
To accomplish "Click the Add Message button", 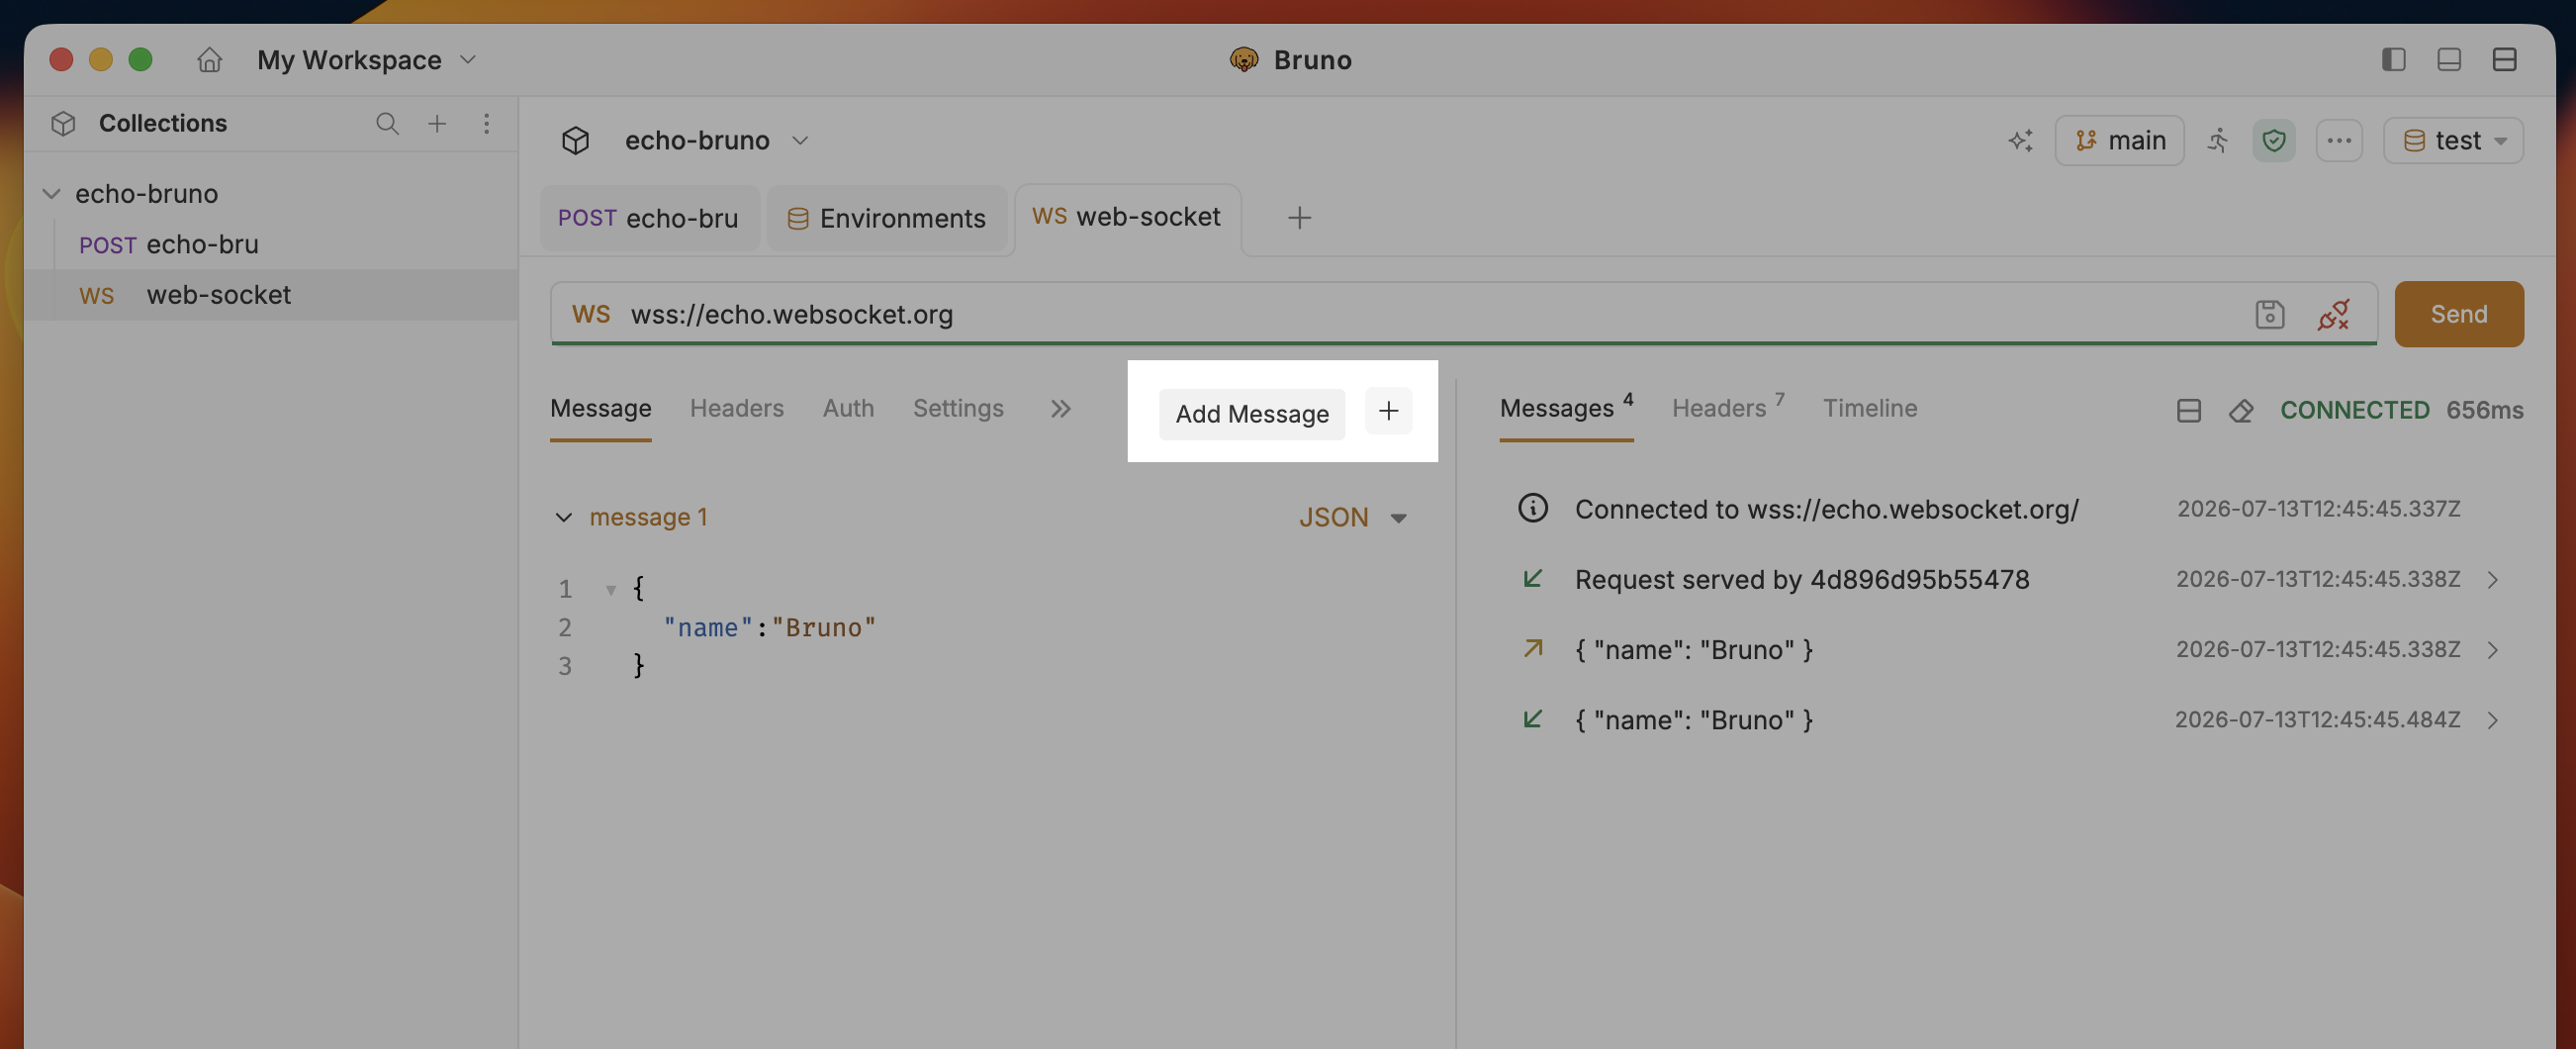I will [x=1251, y=413].
